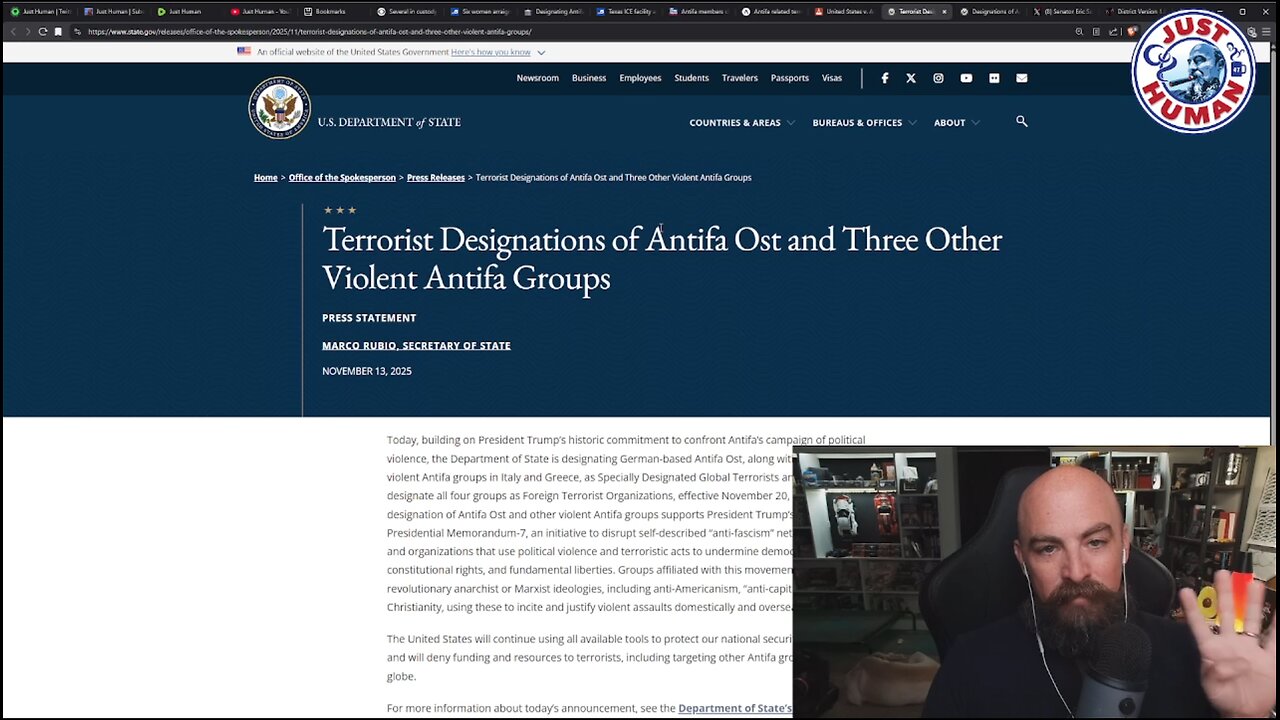Screen dimensions: 1280x720
Task: Open the Travelers menu link
Action: [740, 78]
